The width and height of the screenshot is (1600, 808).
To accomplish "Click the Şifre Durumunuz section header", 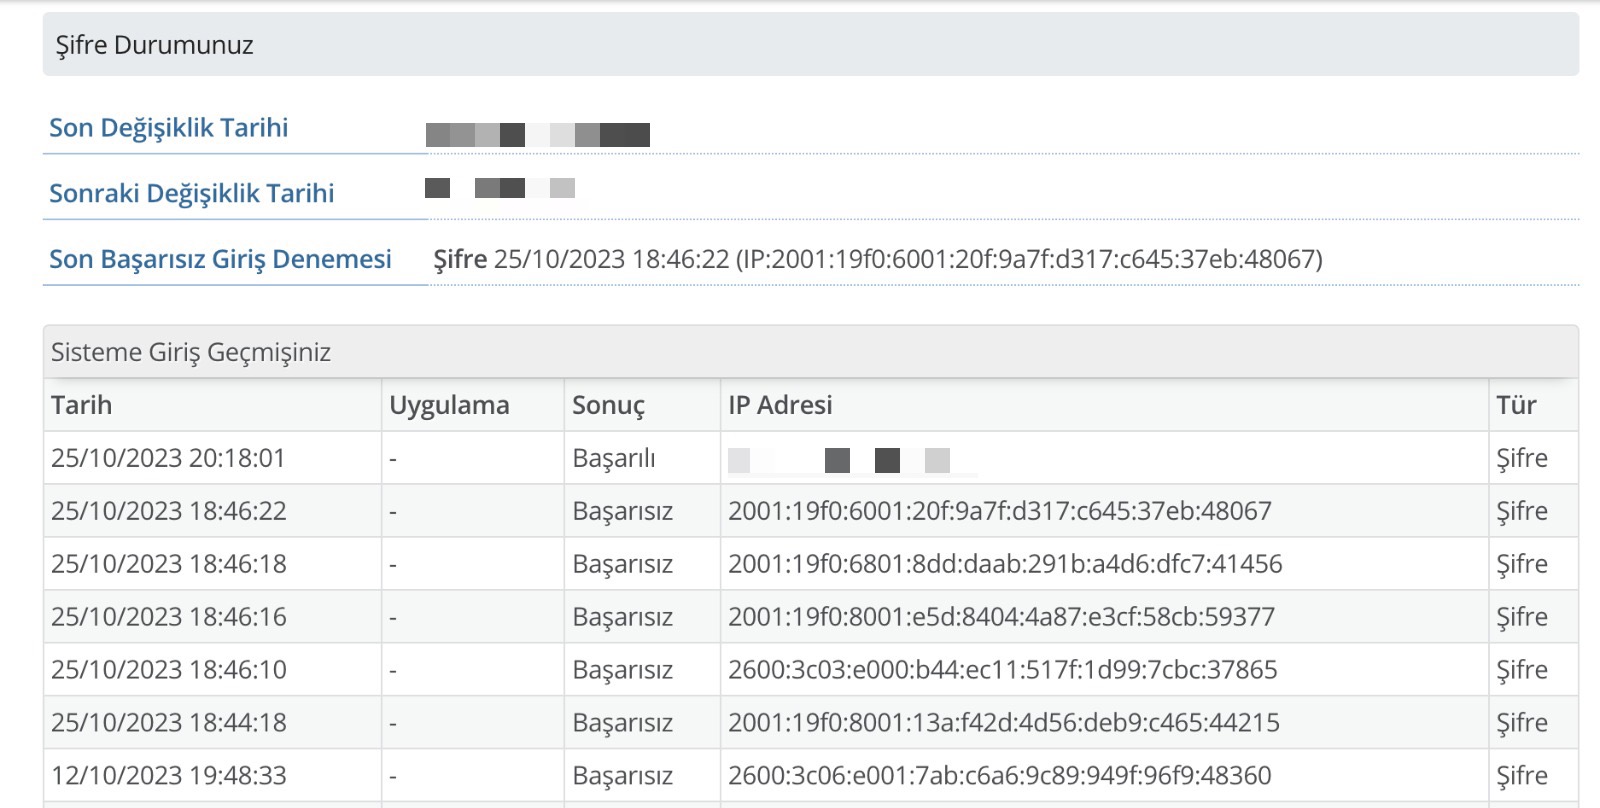I will click(810, 45).
